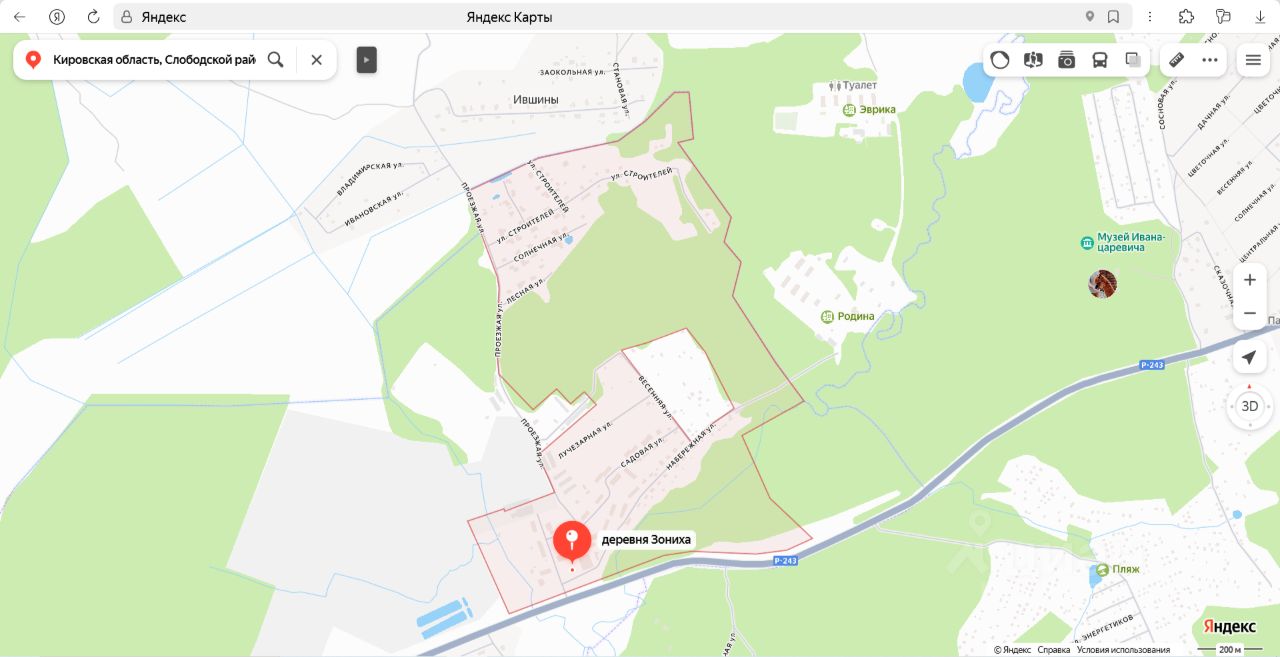The width and height of the screenshot is (1280, 657).
Task: Show photos layer with camera icon
Action: pos(1067,59)
